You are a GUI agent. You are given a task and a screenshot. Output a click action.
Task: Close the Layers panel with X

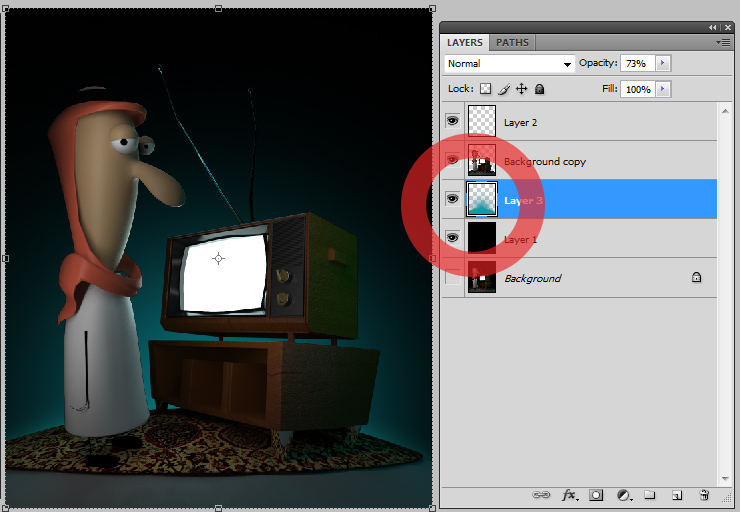[729, 28]
